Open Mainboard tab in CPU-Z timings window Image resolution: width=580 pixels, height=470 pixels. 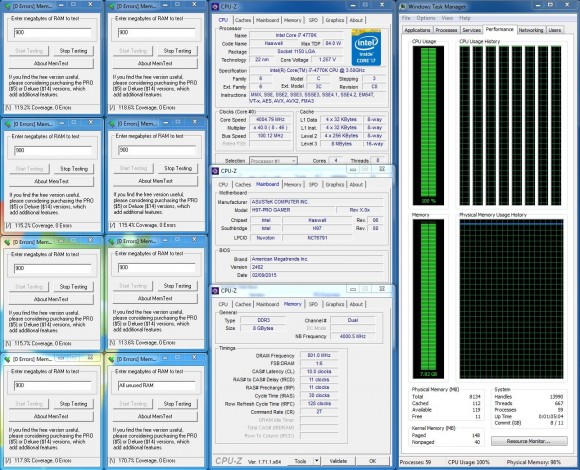[x=267, y=304]
